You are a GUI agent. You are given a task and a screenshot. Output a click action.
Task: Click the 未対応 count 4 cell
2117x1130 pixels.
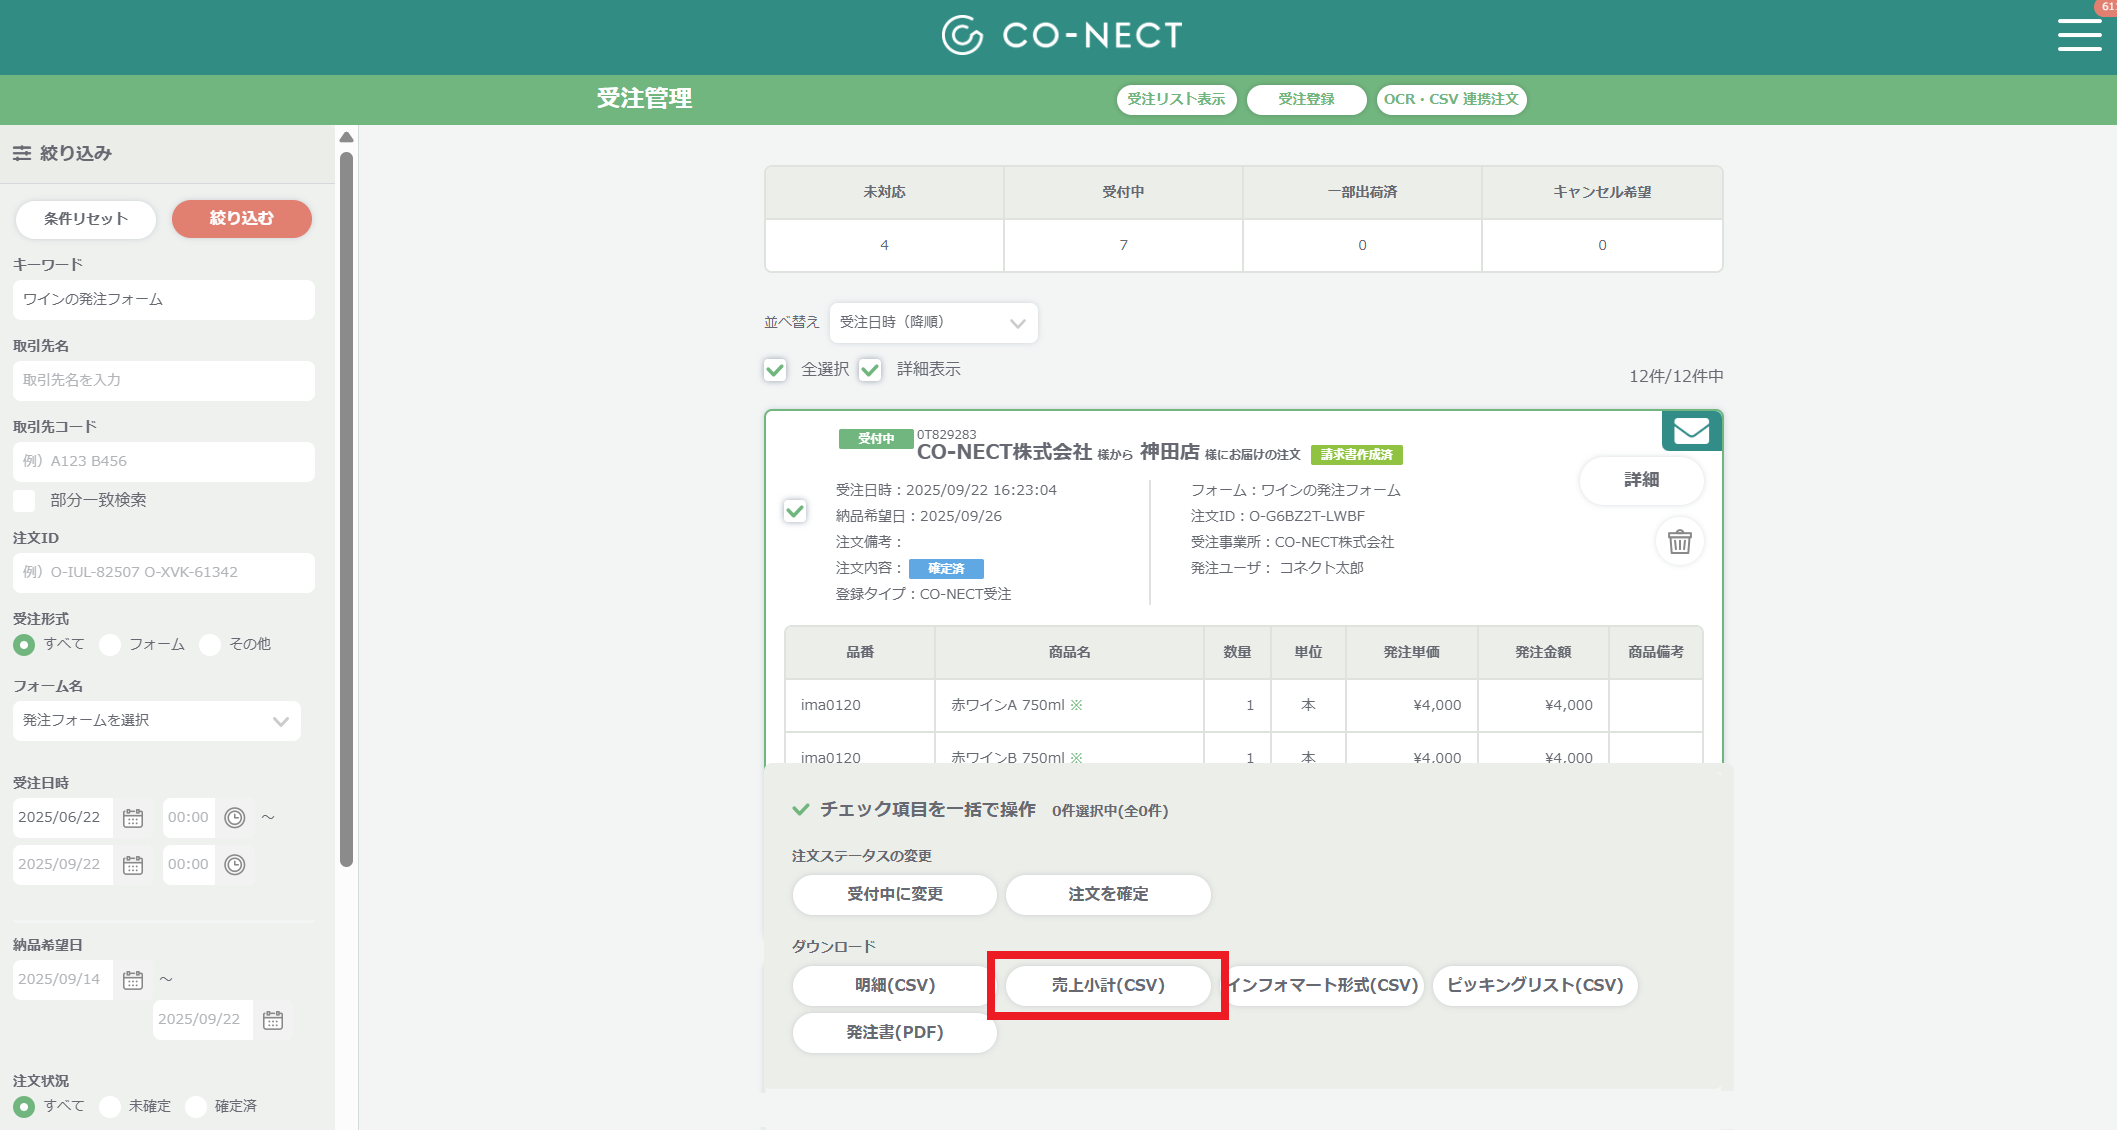click(x=884, y=245)
